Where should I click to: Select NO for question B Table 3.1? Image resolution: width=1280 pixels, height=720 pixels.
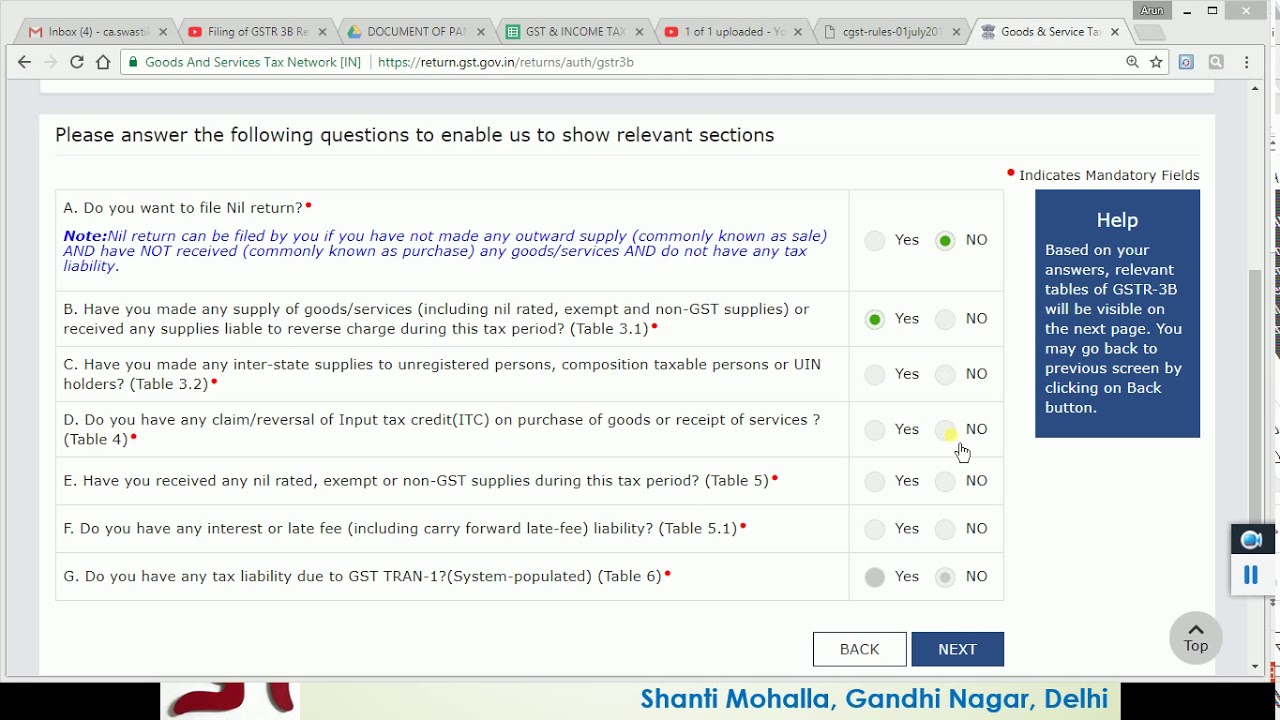pos(945,319)
